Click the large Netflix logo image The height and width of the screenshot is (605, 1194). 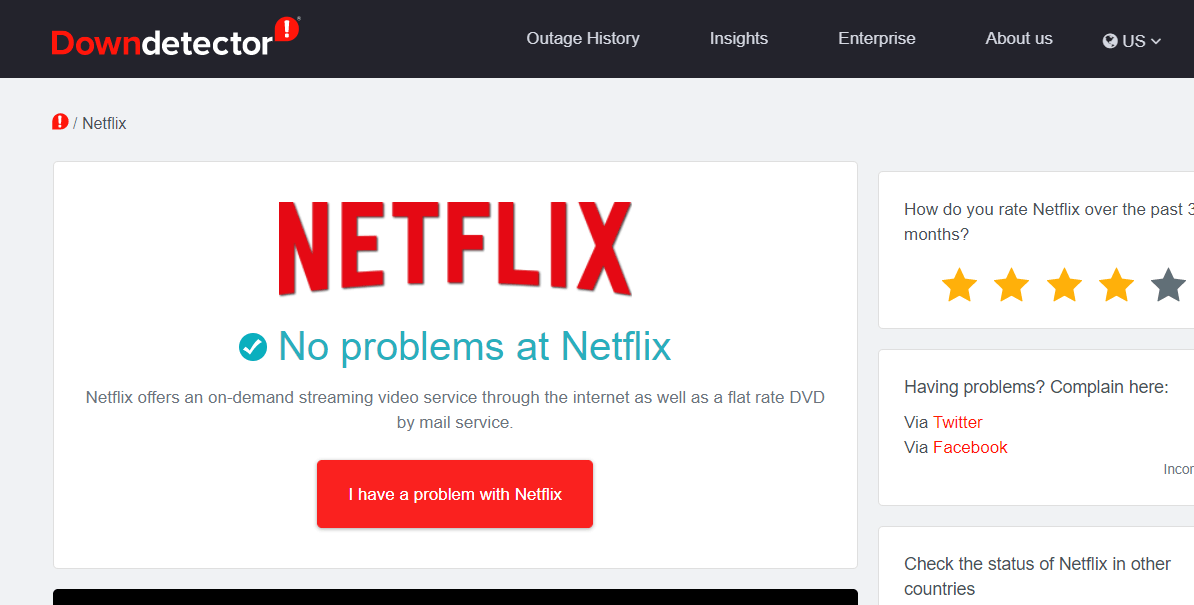455,248
